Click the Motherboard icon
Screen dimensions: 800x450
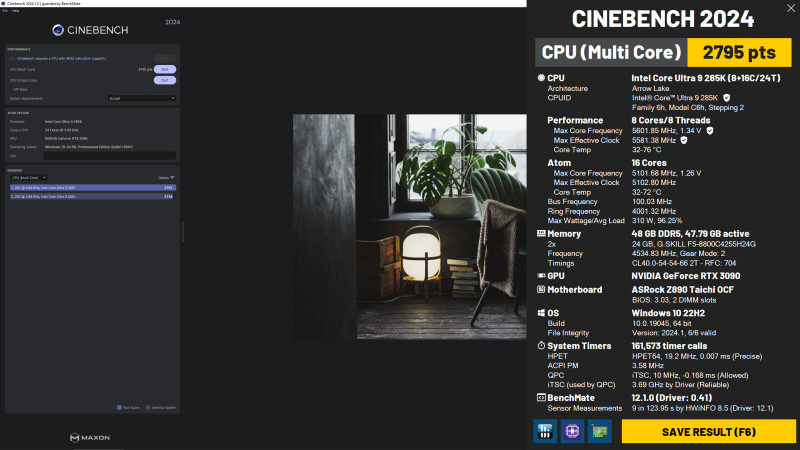click(541, 290)
